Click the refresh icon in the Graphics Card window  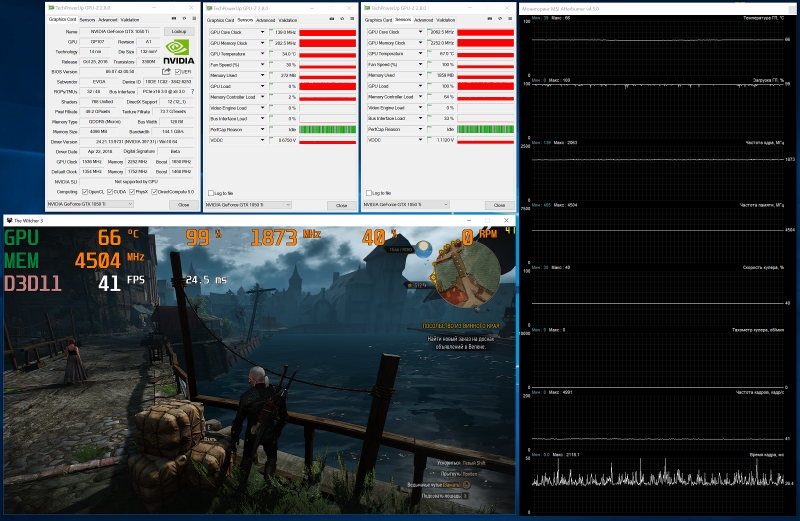click(182, 19)
